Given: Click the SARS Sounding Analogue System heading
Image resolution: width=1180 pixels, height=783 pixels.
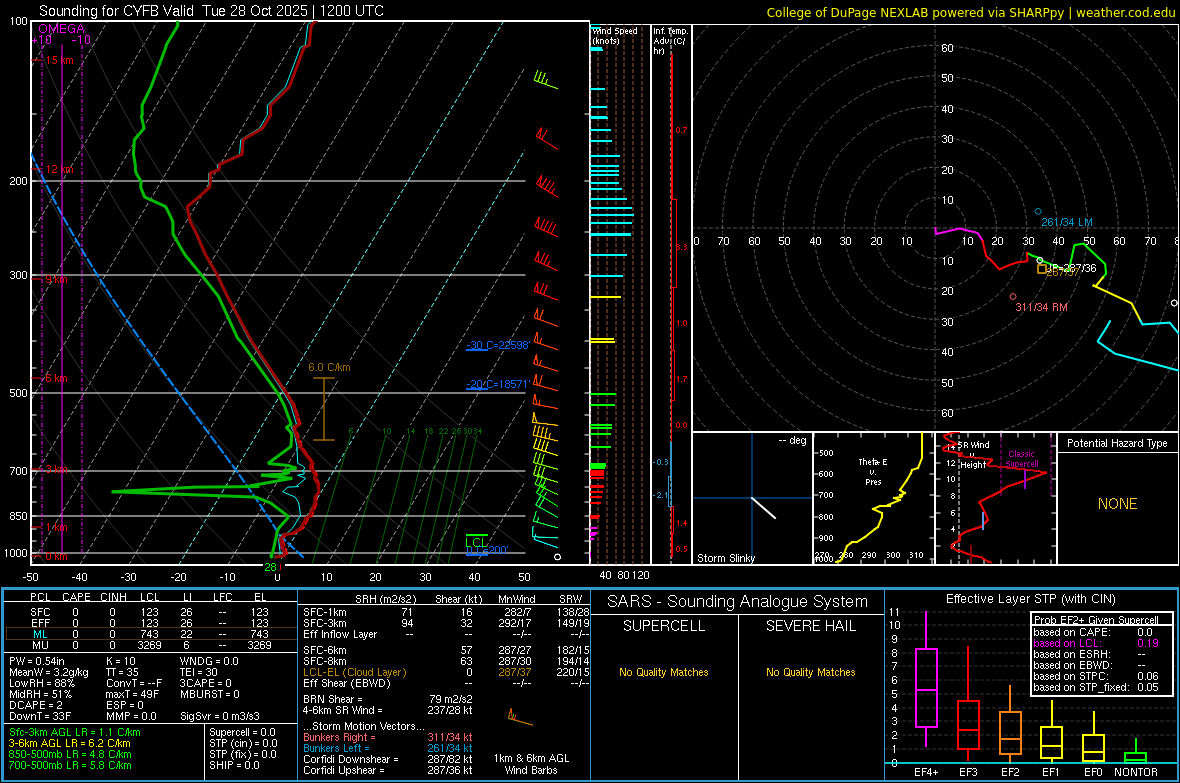Looking at the screenshot, I should click(x=738, y=602).
